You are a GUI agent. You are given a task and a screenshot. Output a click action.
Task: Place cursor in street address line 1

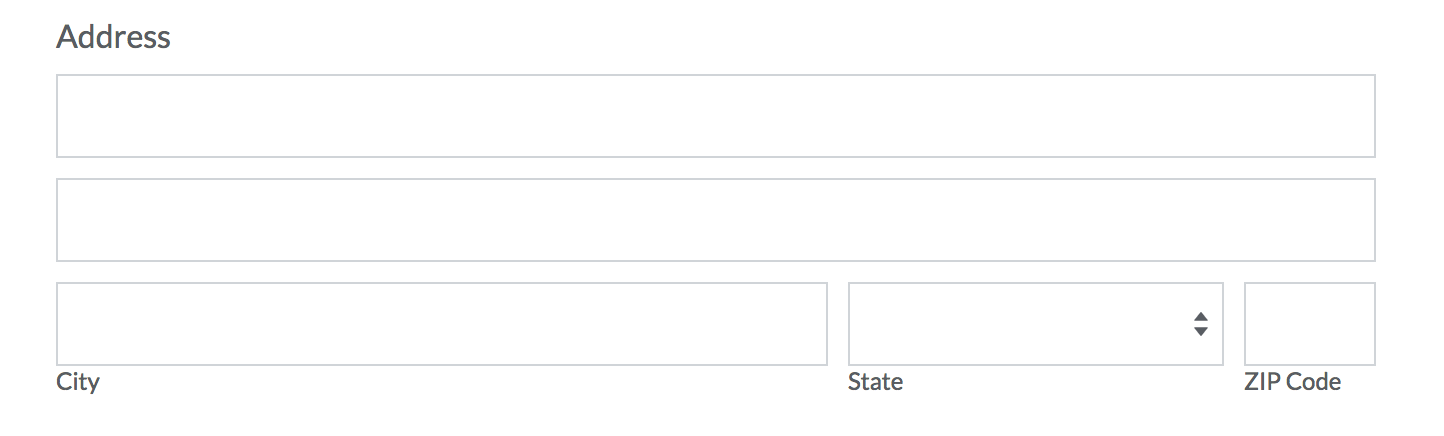(715, 116)
